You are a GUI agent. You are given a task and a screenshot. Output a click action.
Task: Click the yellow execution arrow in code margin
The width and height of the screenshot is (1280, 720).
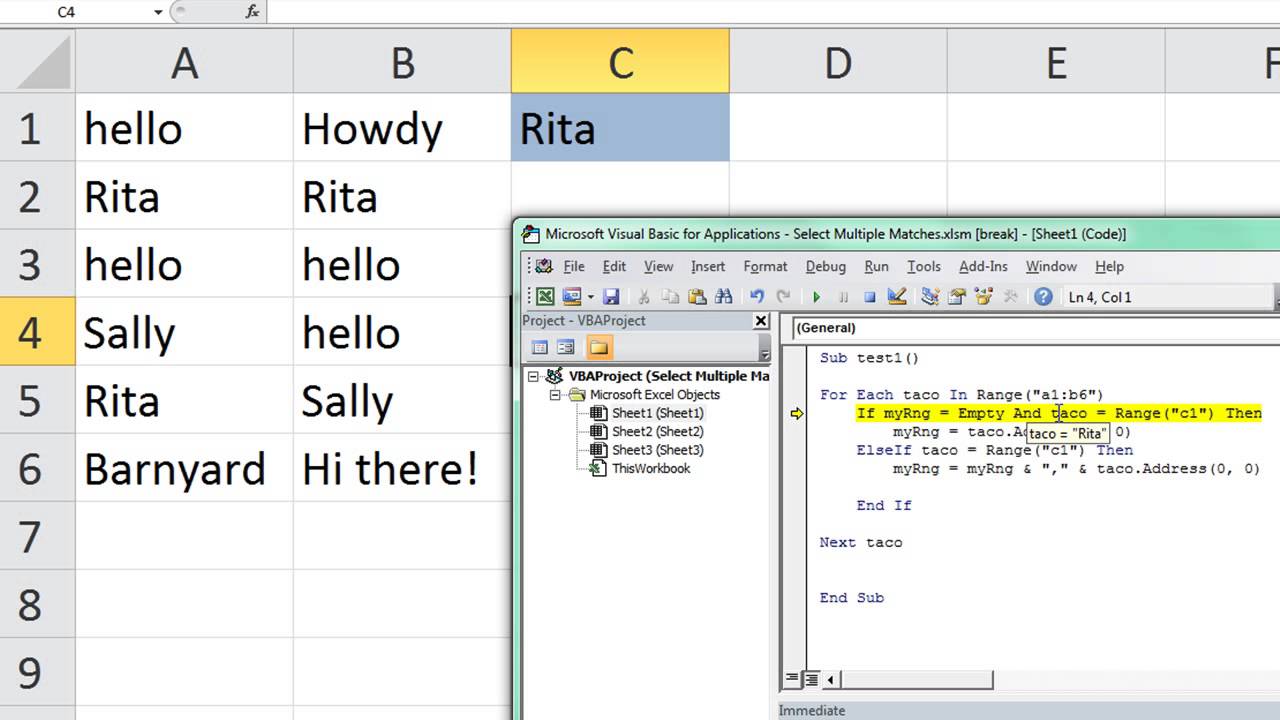click(796, 413)
